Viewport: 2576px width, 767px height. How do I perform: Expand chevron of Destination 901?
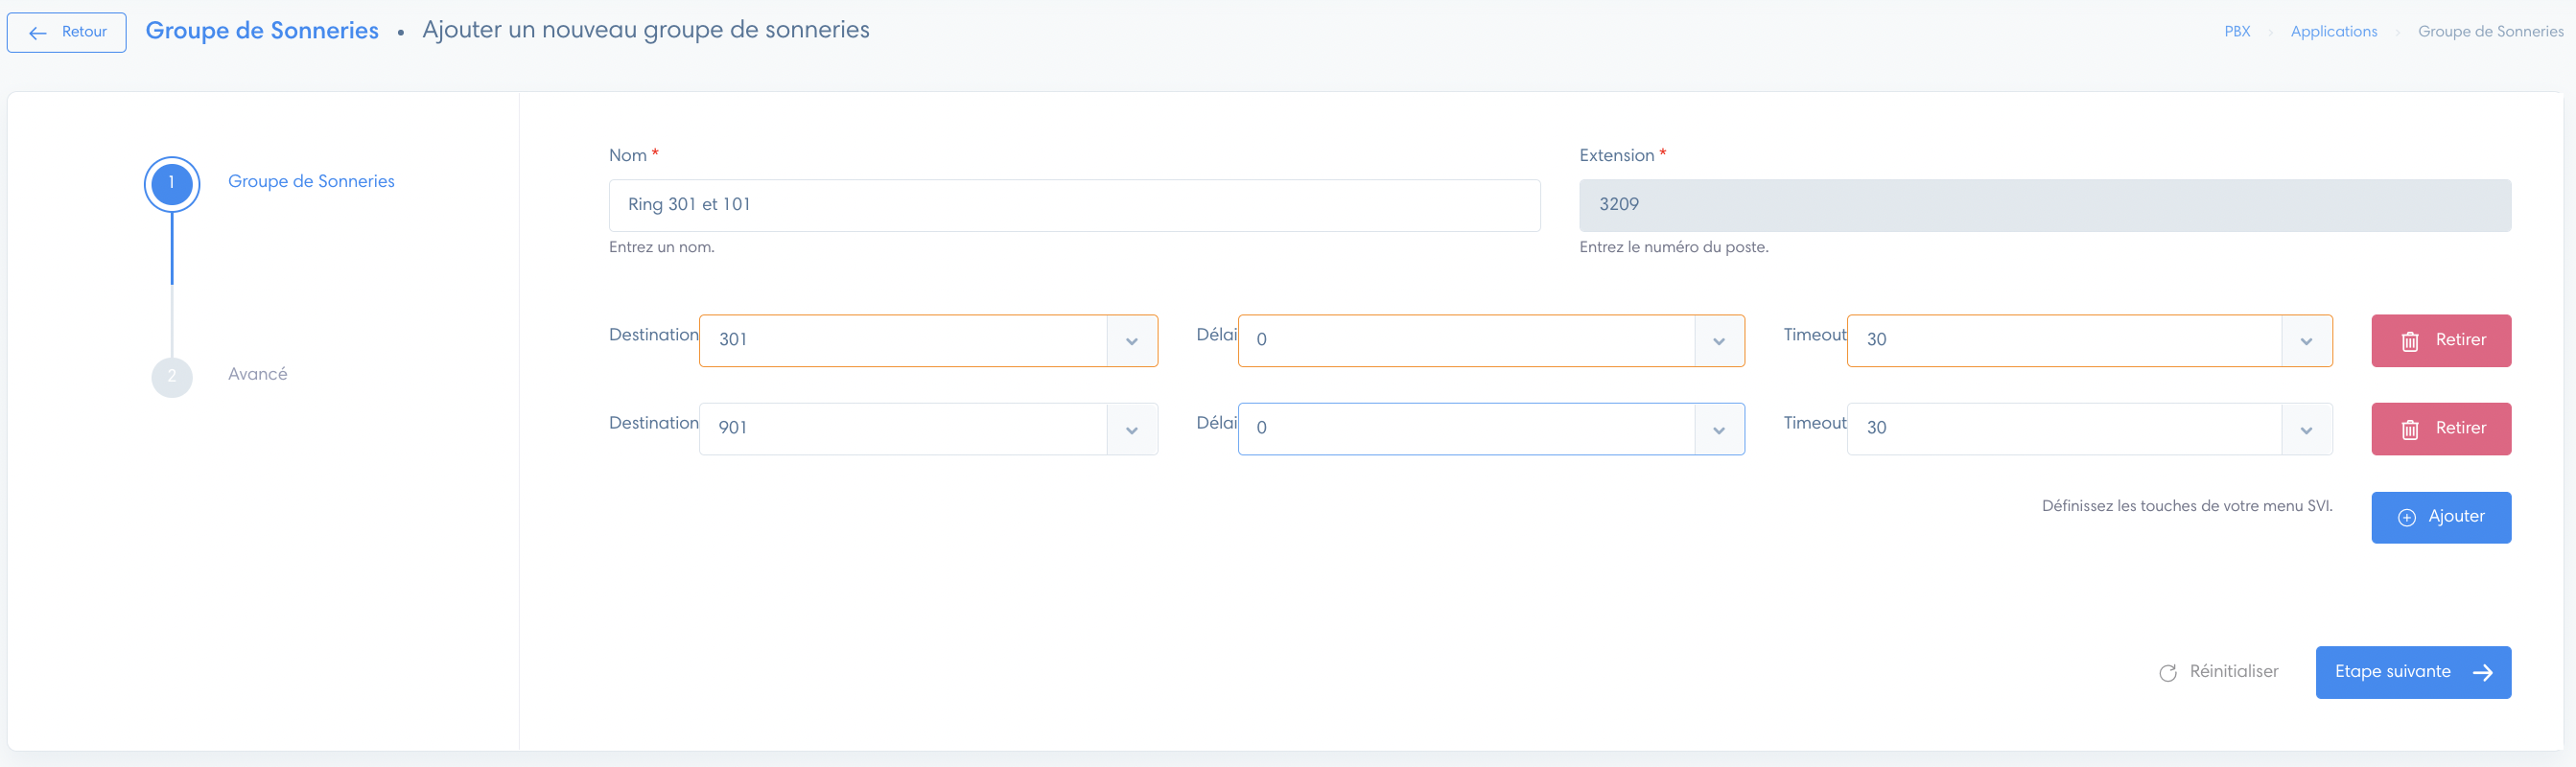pos(1132,430)
